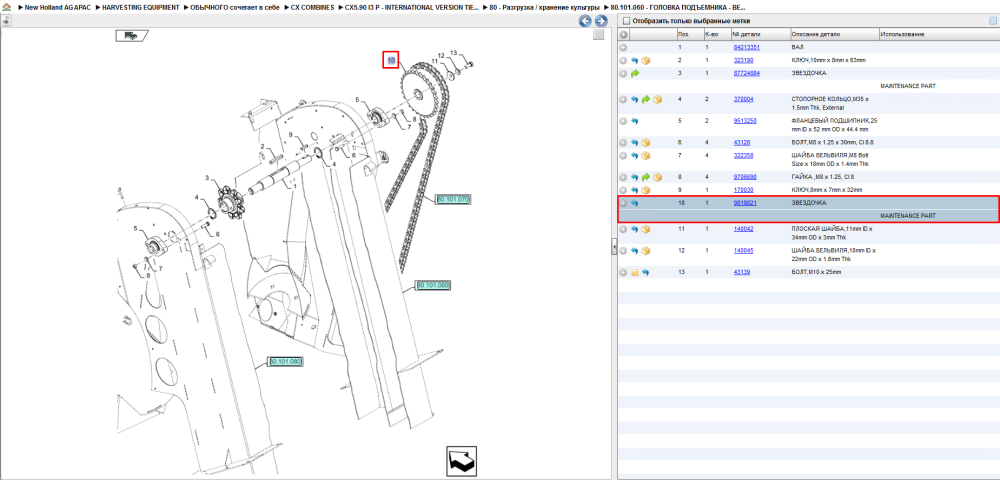Open part number link 323190
This screenshot has height=480, width=1000.
[x=743, y=61]
